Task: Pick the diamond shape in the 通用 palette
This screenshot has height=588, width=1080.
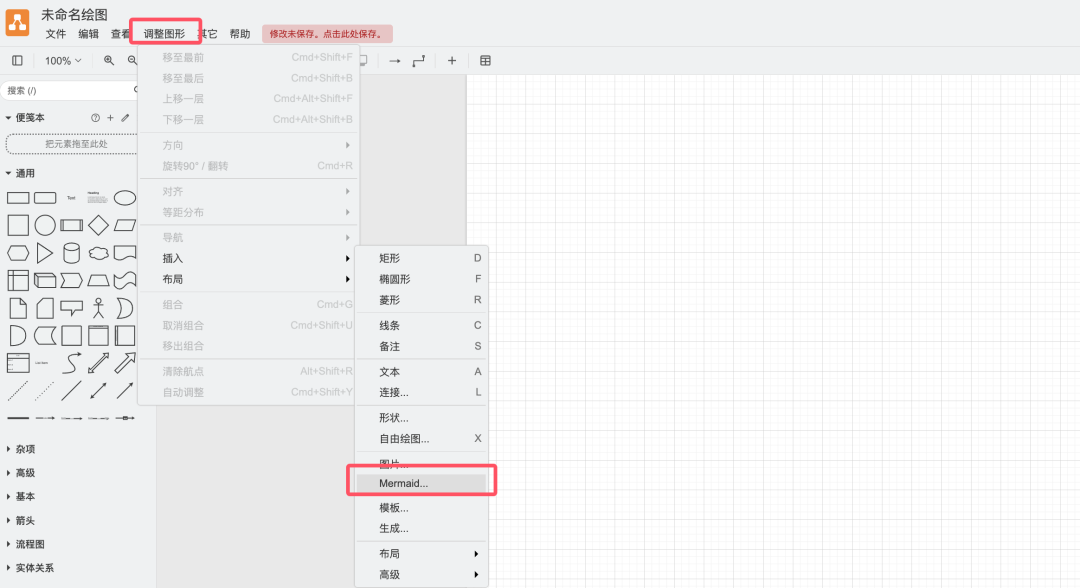Action: click(x=98, y=225)
